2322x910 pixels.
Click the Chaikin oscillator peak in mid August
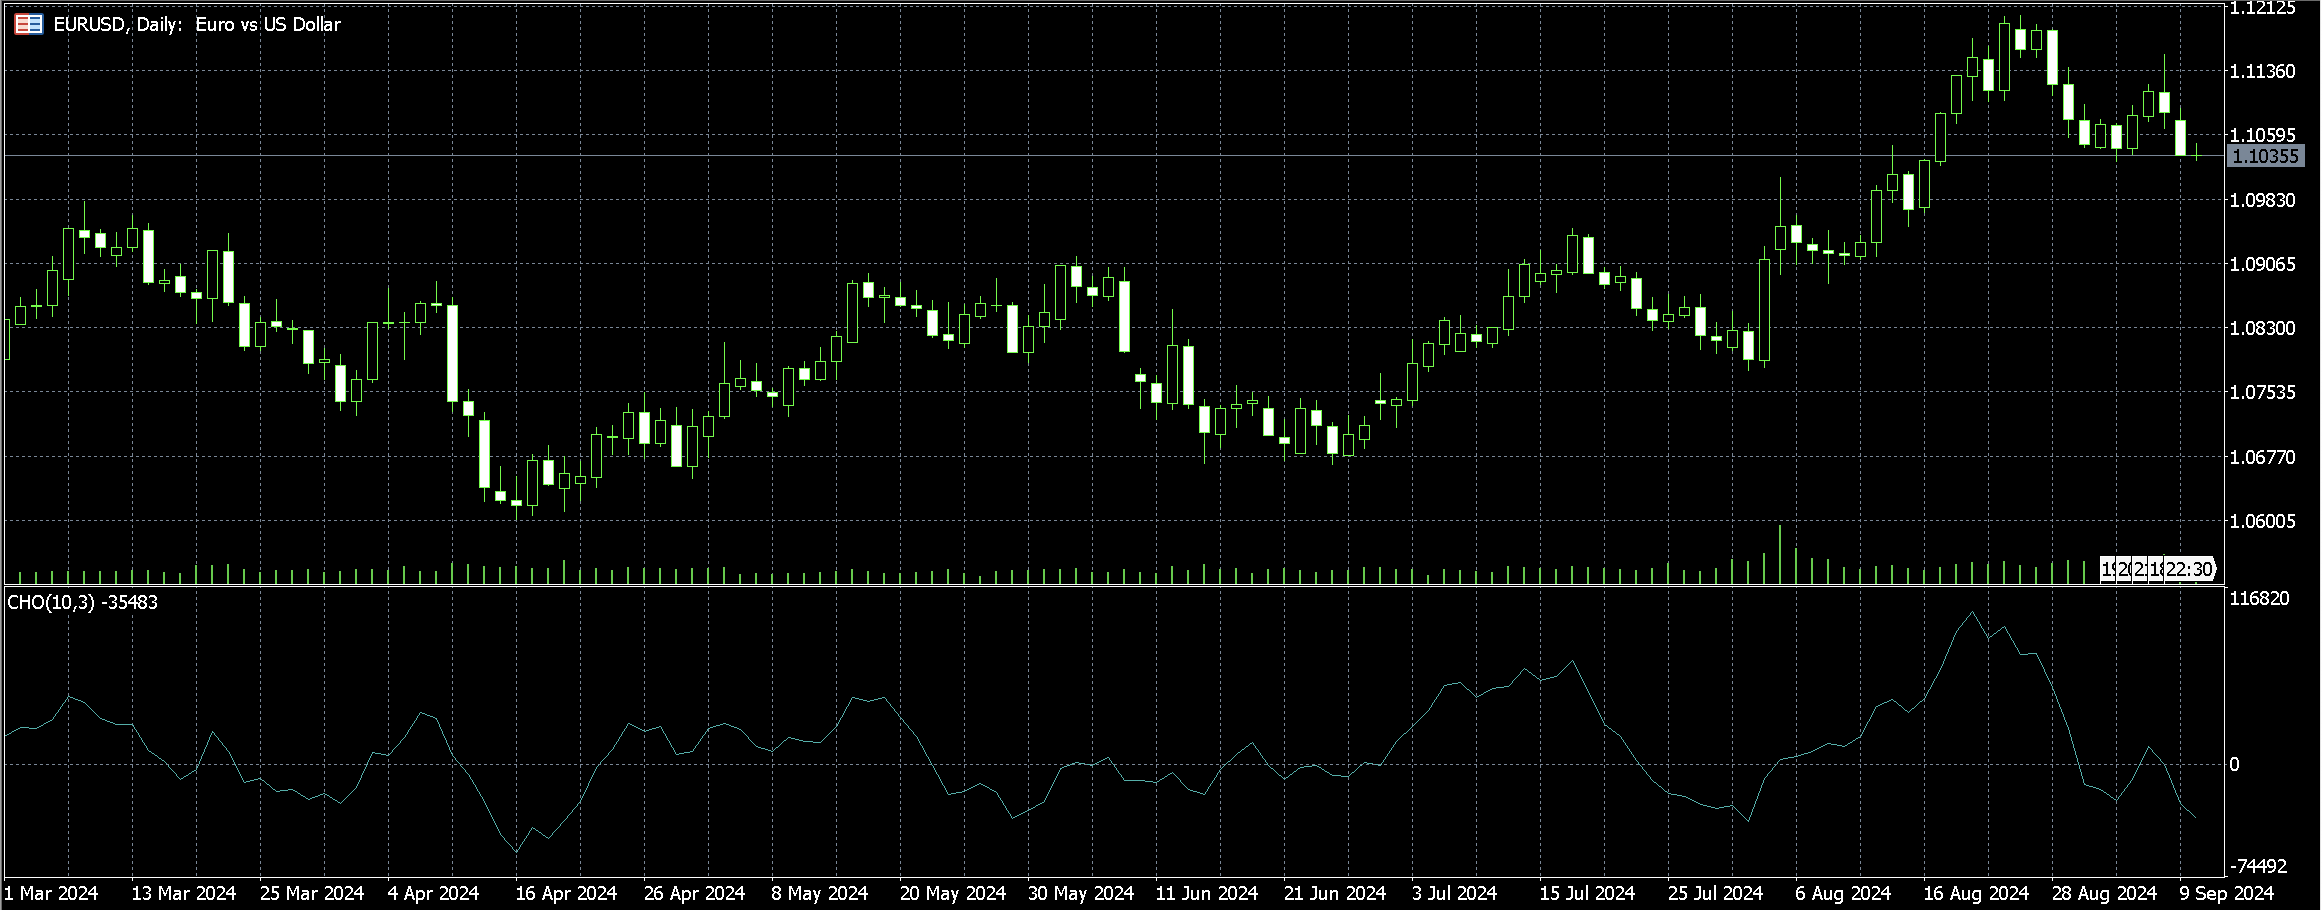click(x=1973, y=612)
